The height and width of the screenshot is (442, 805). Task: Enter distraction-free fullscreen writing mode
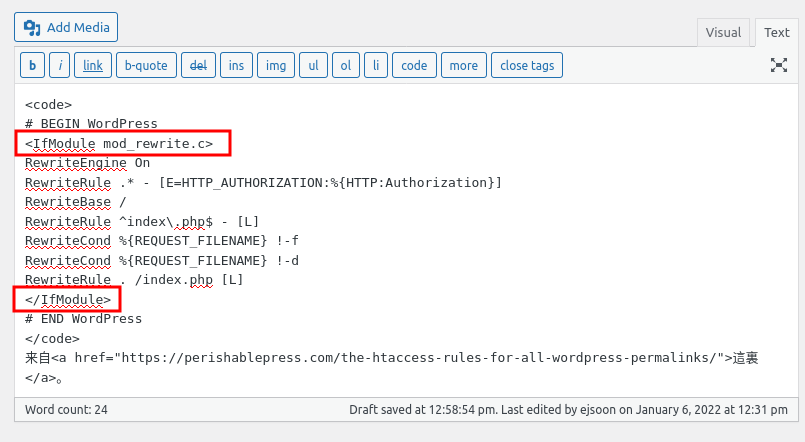778,66
